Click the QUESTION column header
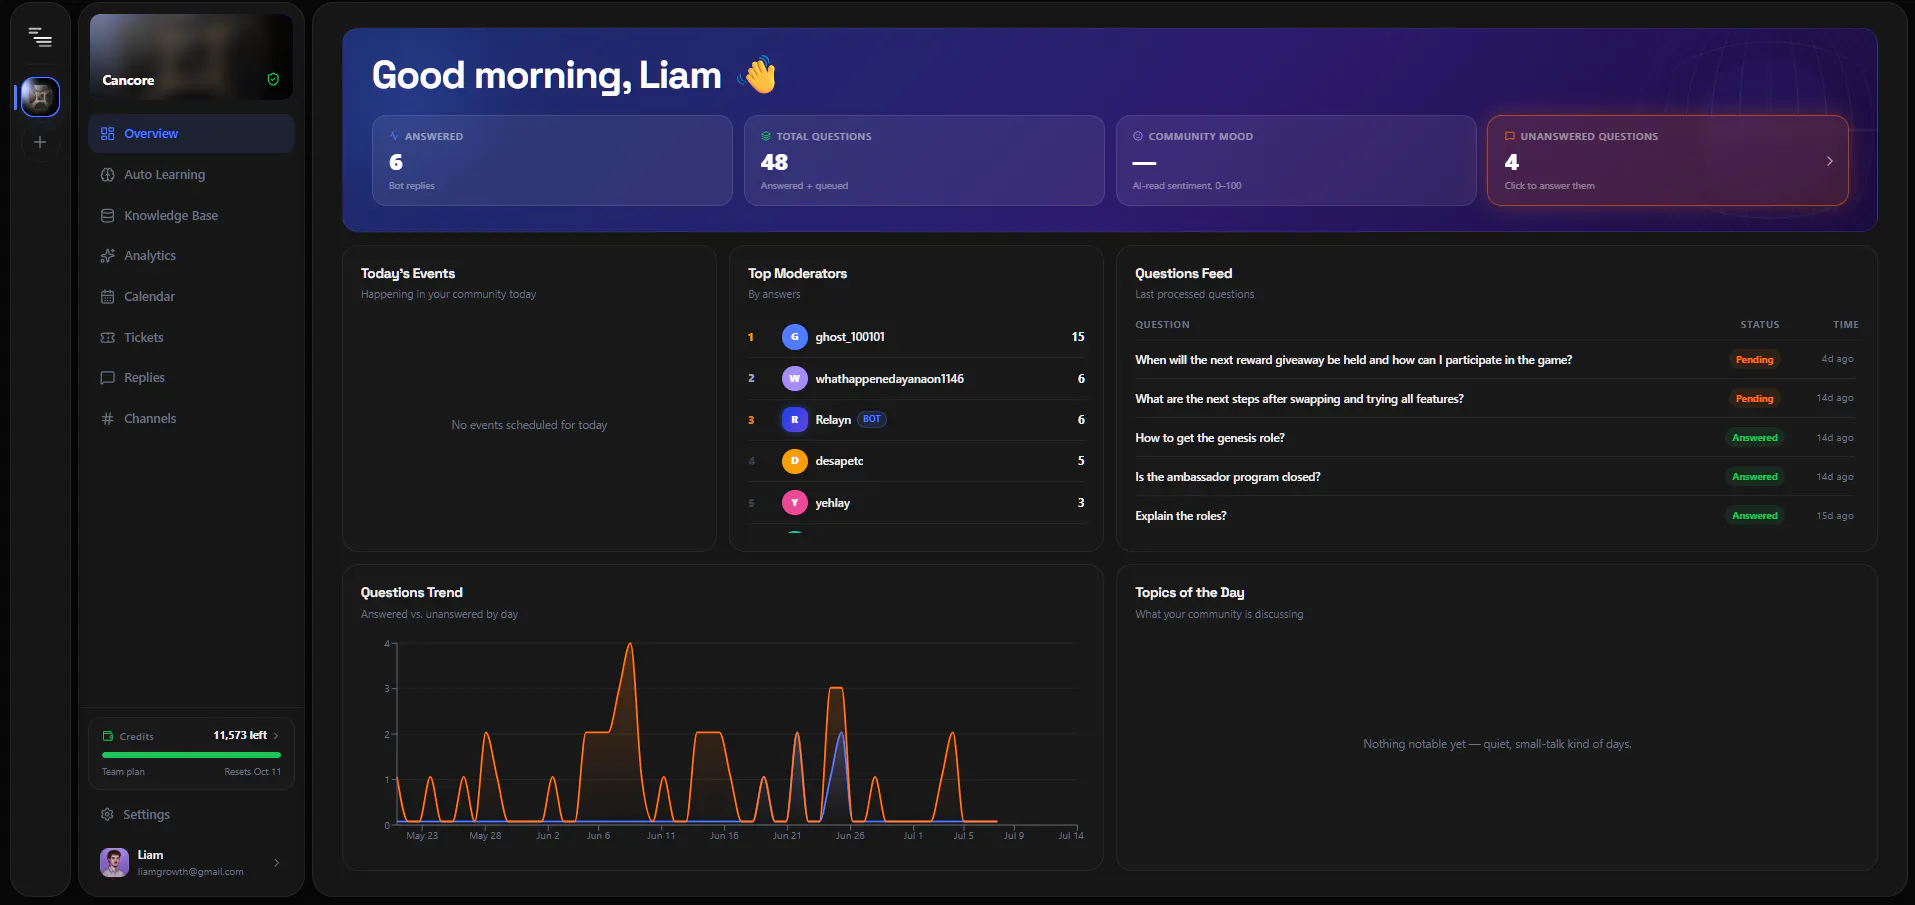 click(x=1162, y=325)
